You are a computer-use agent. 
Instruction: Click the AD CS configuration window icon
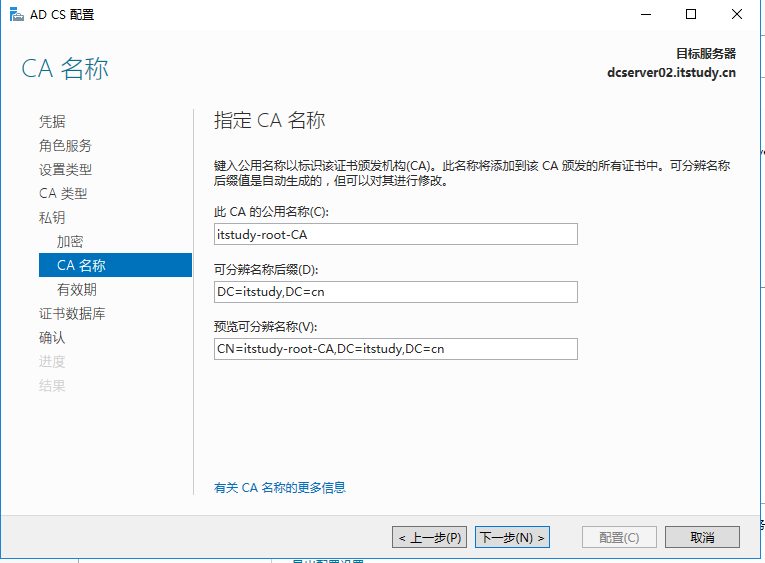pyautogui.click(x=16, y=15)
